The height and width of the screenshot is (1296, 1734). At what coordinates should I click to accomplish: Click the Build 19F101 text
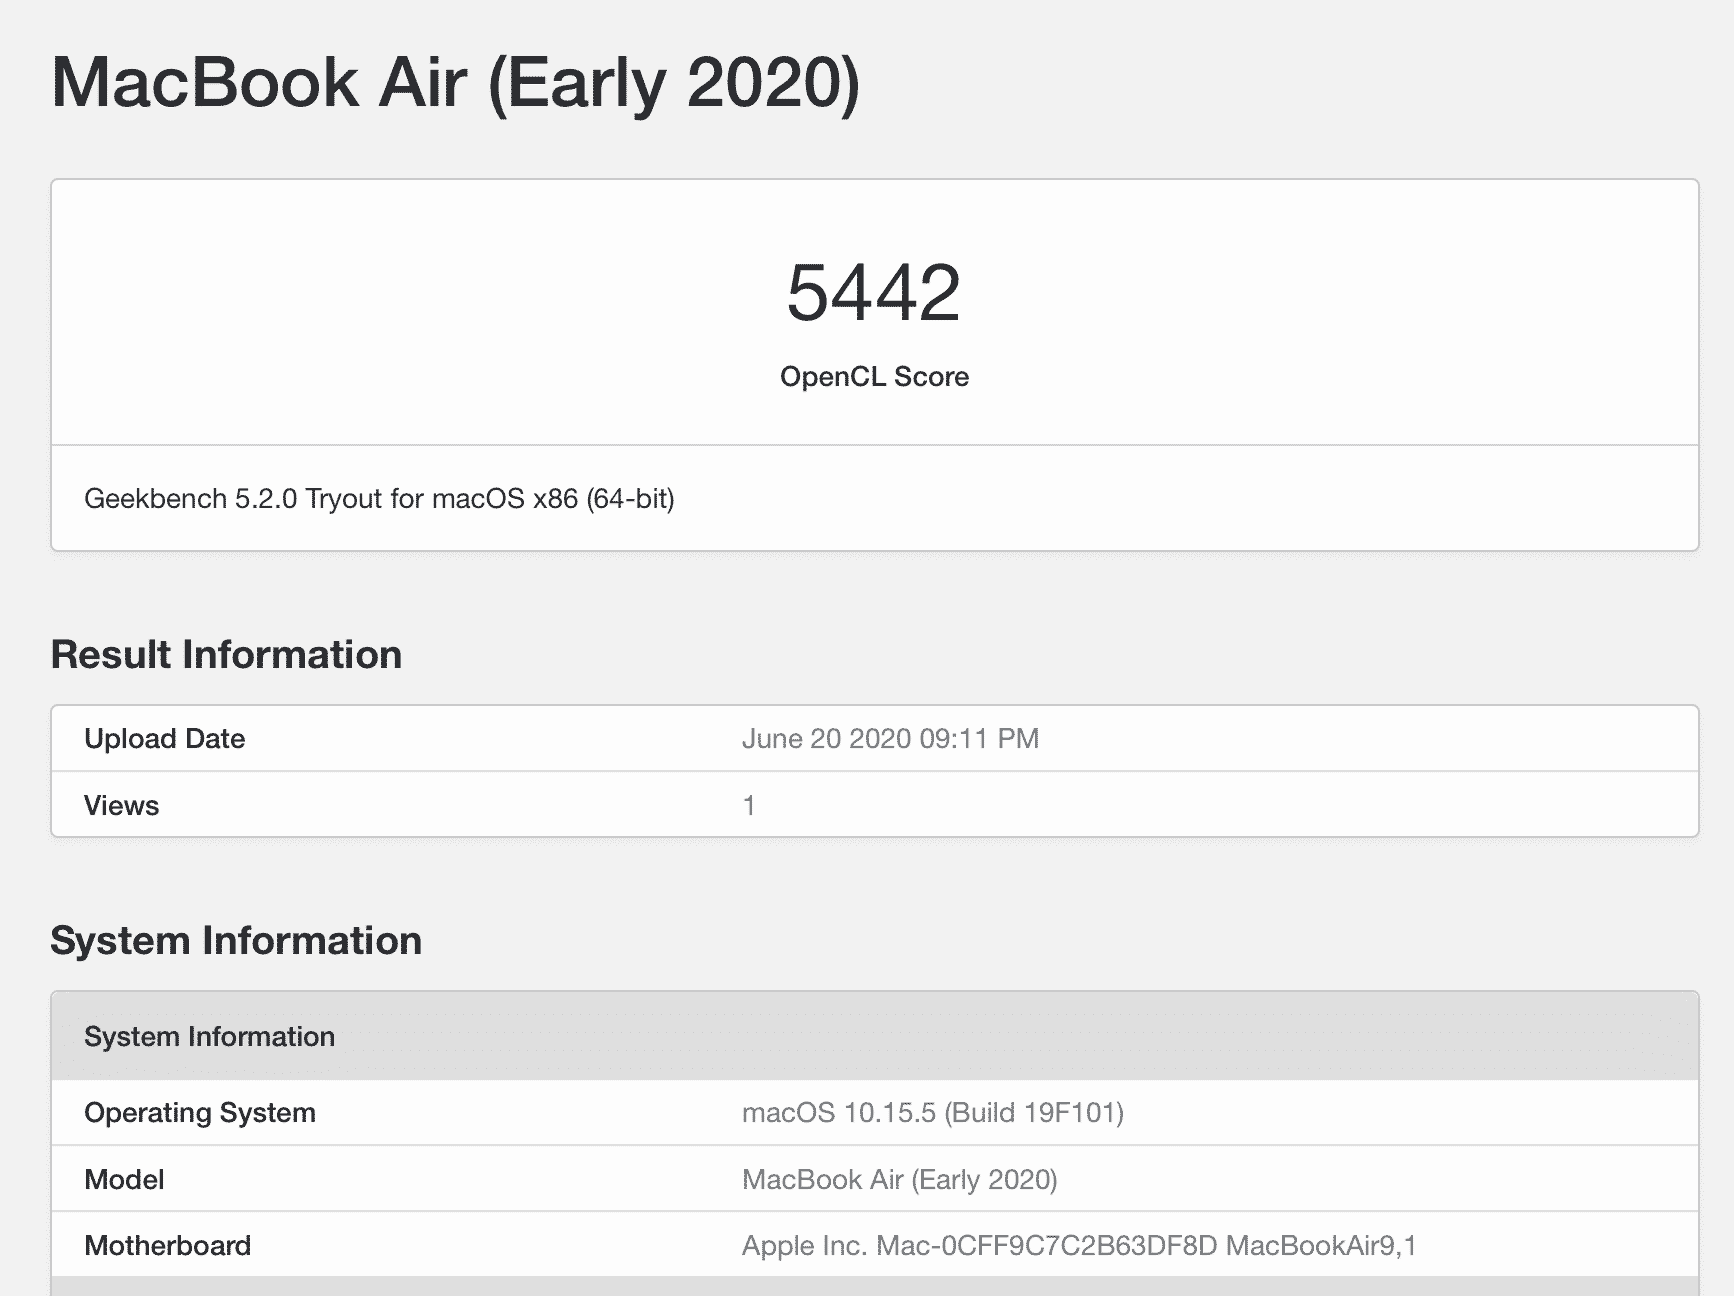click(x=1033, y=1113)
